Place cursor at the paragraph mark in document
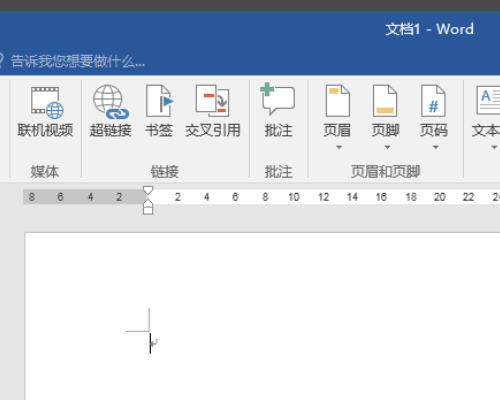 coord(154,343)
